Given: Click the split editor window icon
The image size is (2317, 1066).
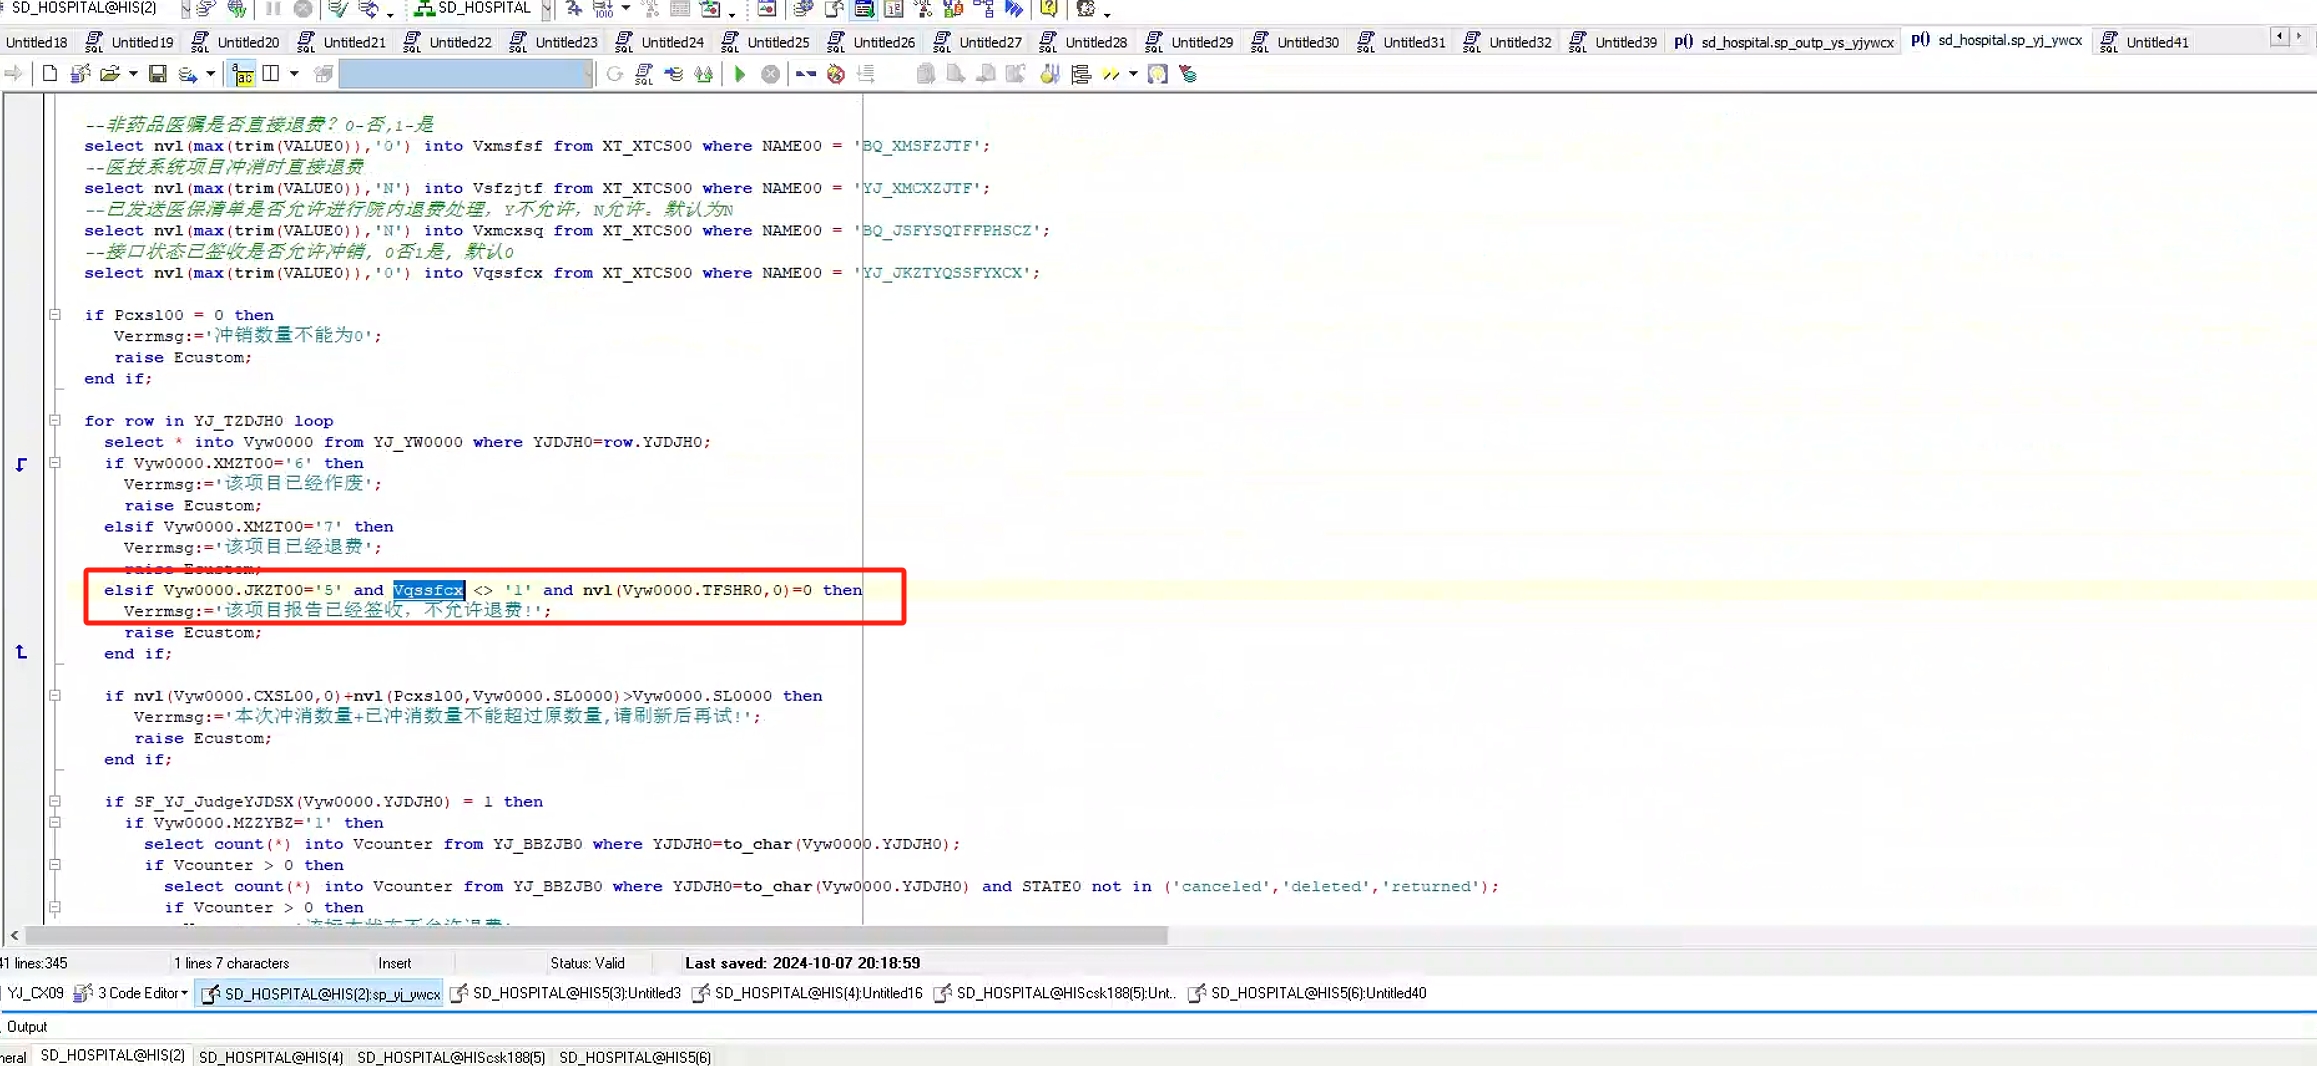Looking at the screenshot, I should pos(271,74).
